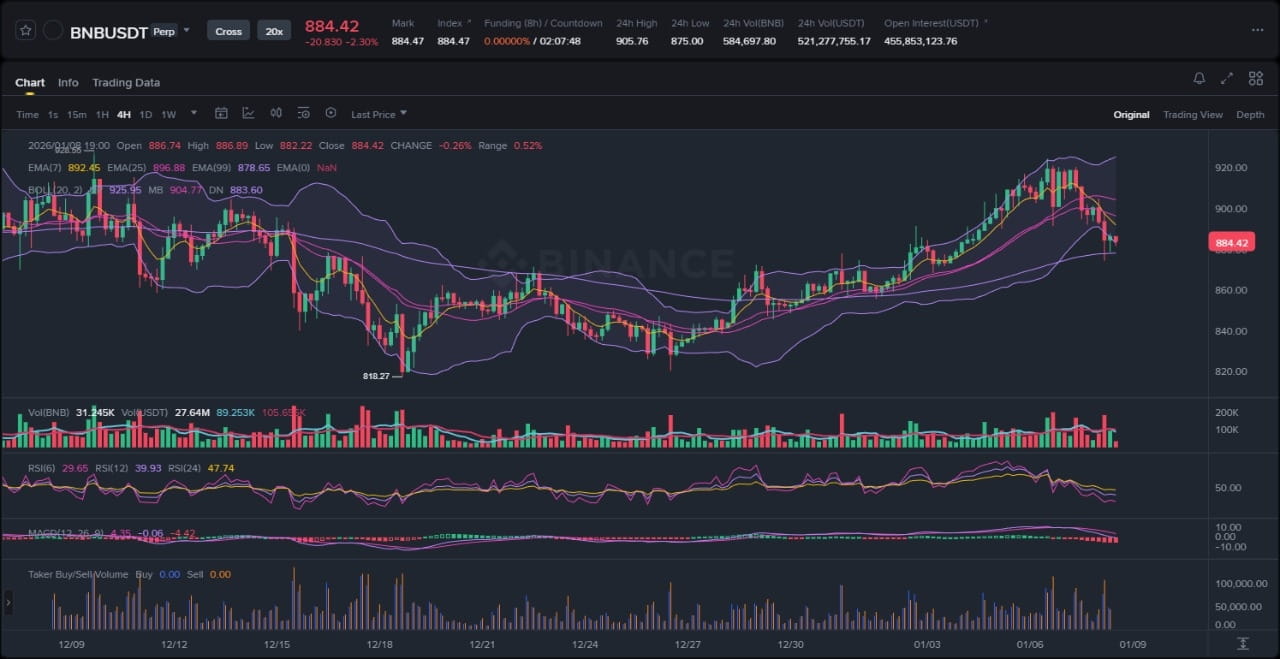This screenshot has width=1280, height=659.
Task: Click the EMA(7) indicator value 892.45
Action: (84, 168)
